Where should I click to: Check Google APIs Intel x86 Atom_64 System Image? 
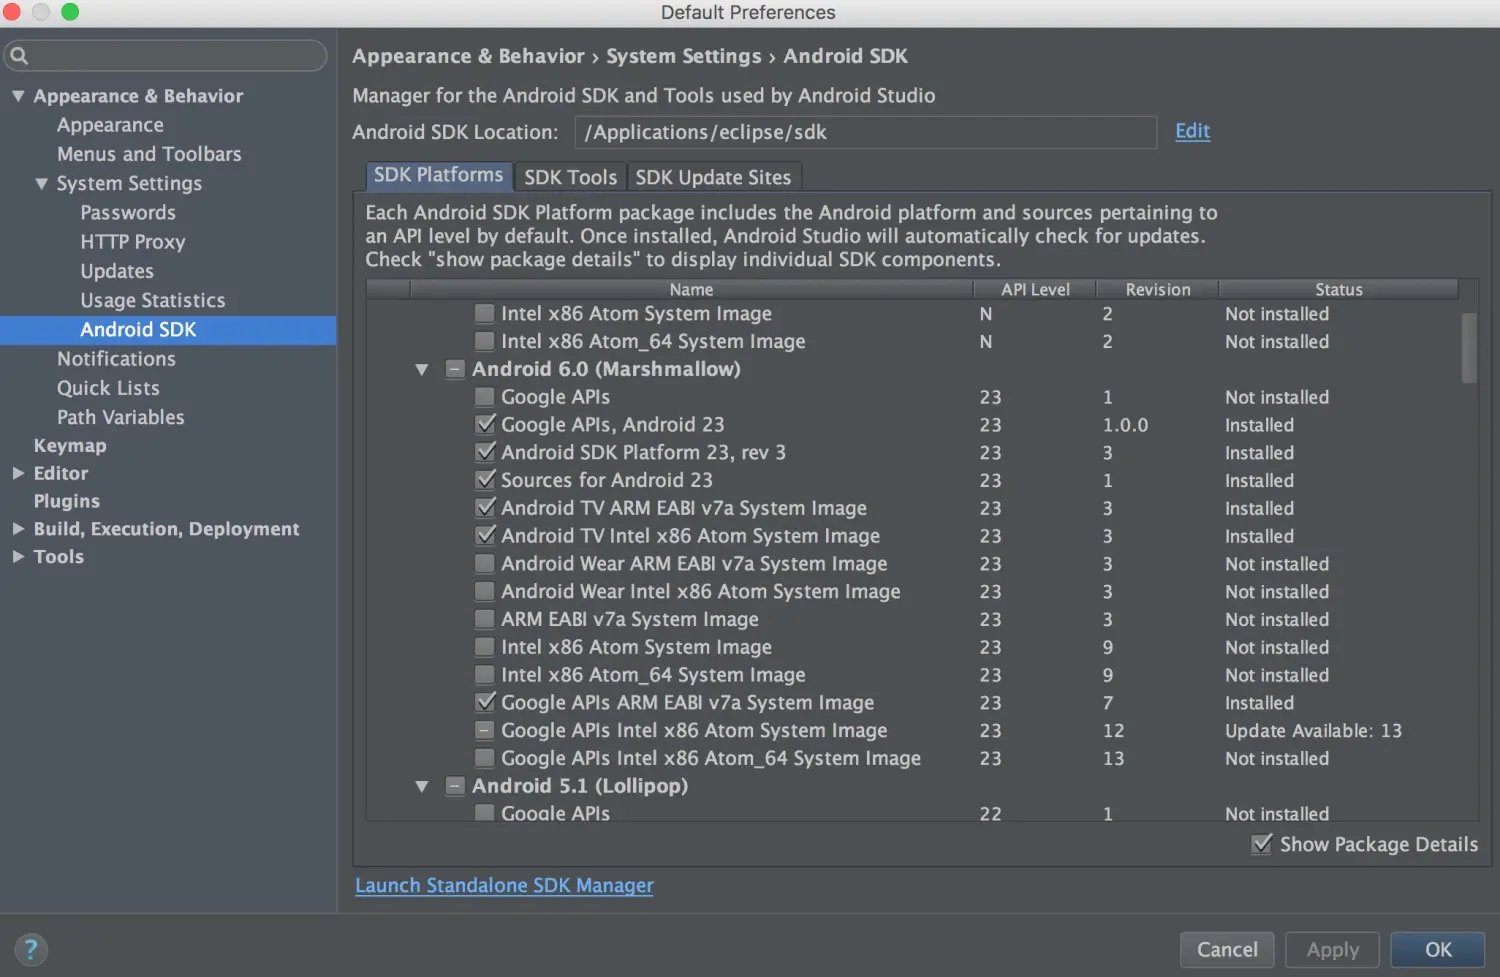(484, 759)
